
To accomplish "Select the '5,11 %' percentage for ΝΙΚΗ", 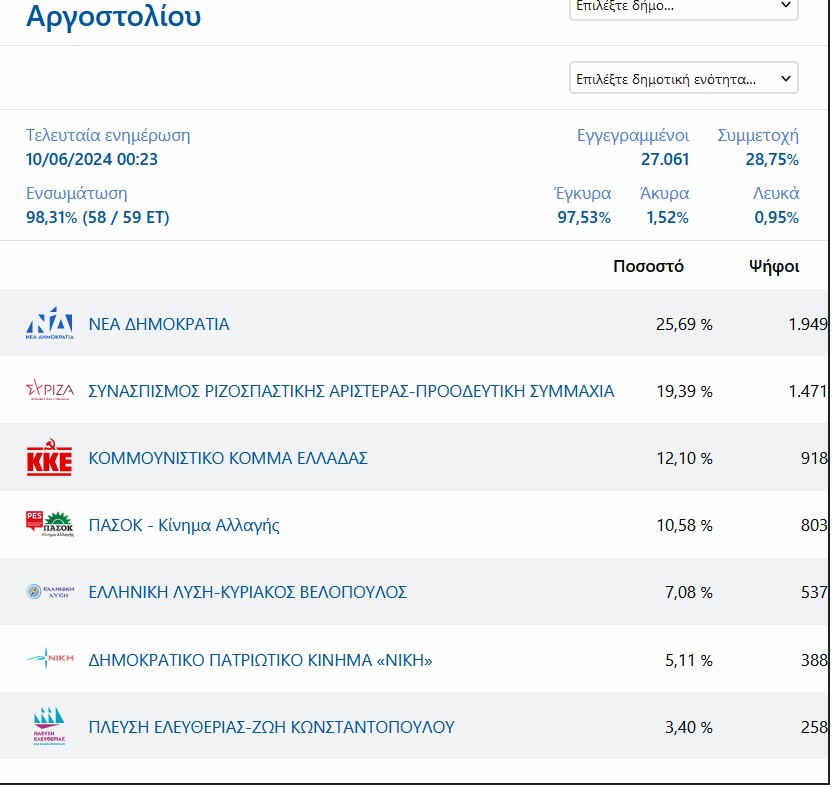I will [x=689, y=660].
